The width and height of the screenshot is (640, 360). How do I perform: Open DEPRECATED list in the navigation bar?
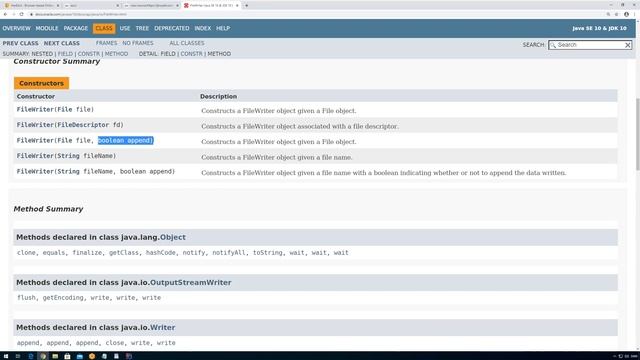point(171,28)
